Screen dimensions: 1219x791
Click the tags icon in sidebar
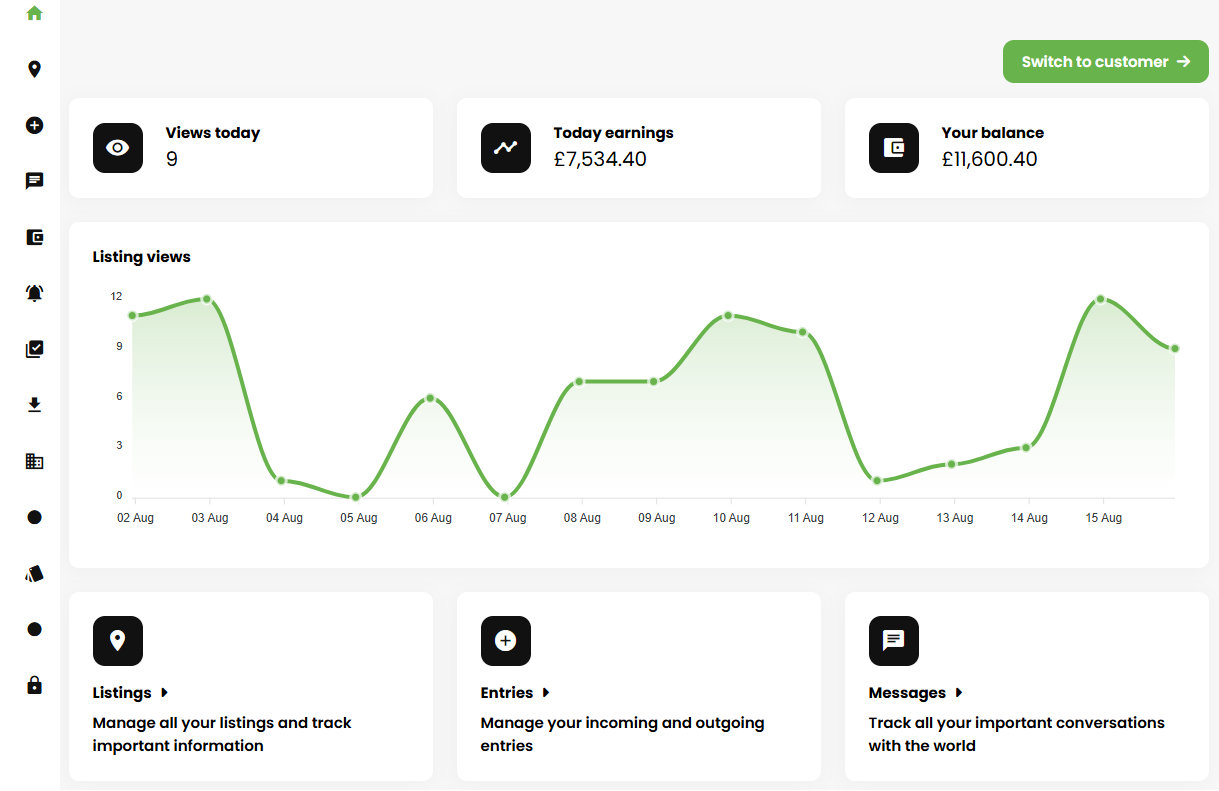click(x=34, y=574)
